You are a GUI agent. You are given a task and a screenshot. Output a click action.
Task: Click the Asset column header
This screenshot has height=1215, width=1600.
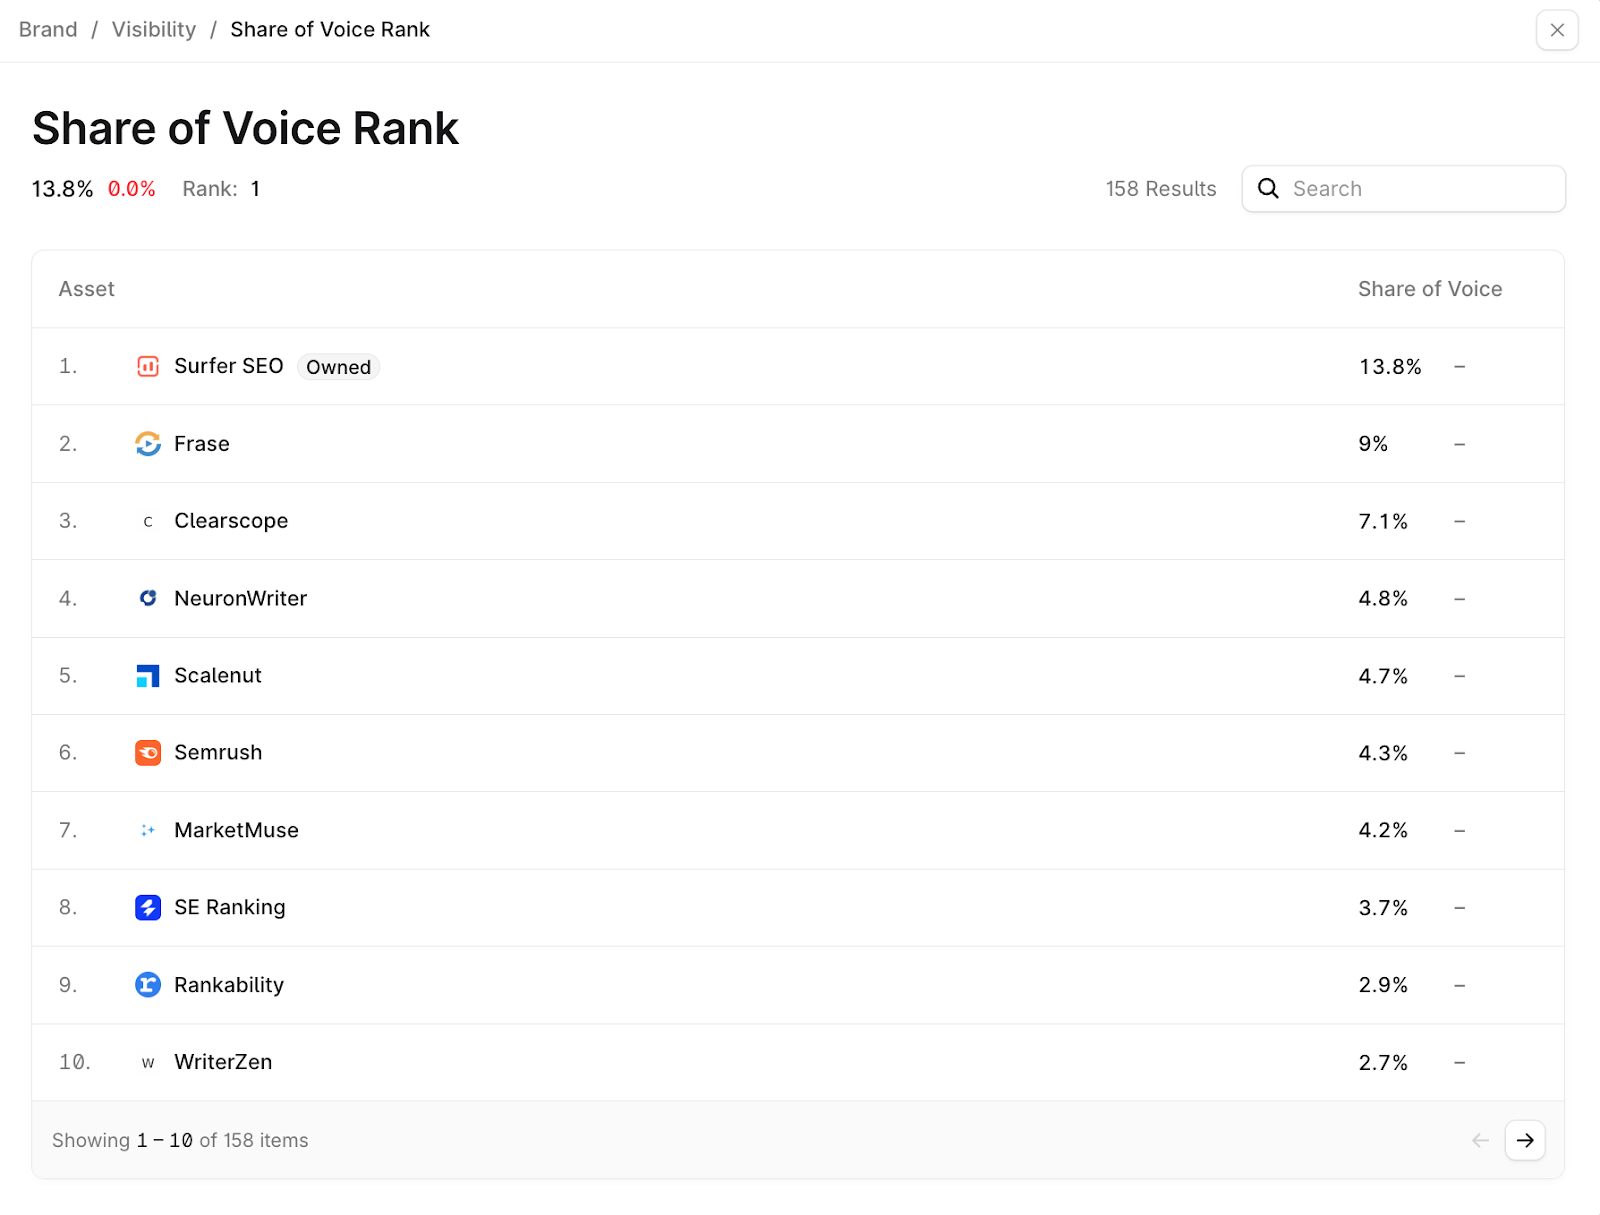[87, 289]
